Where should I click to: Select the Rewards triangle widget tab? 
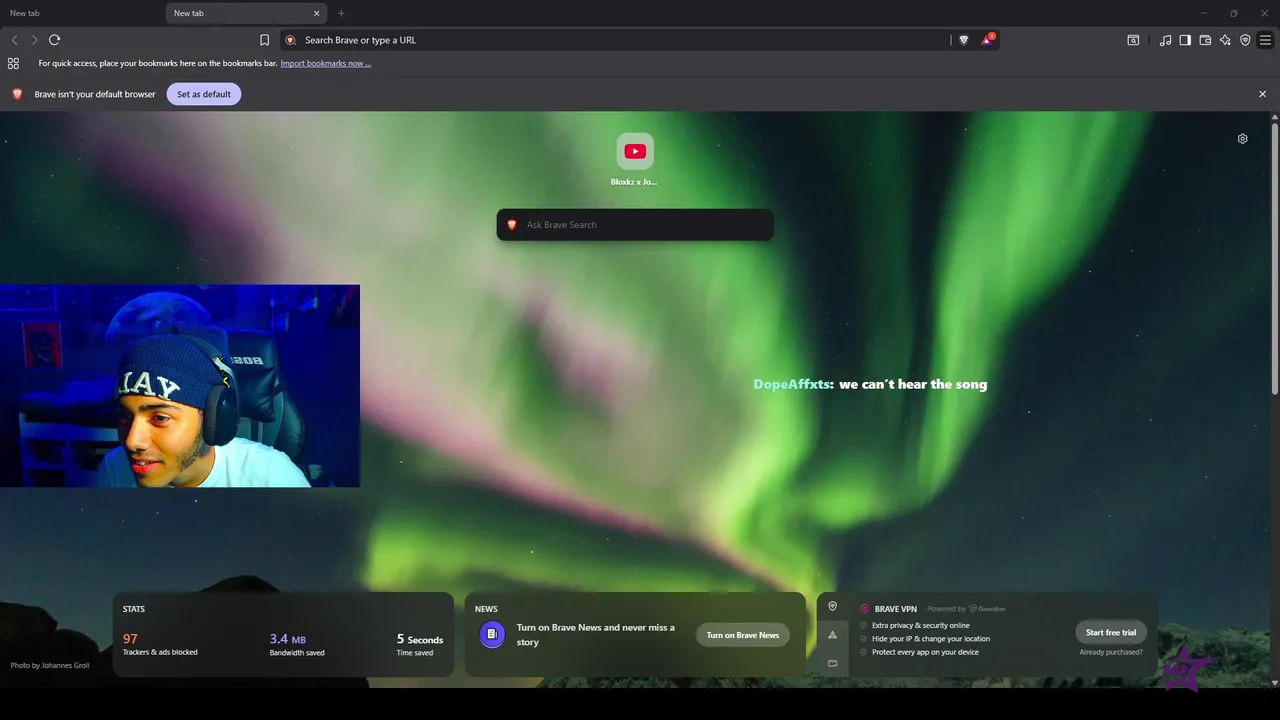click(x=832, y=635)
